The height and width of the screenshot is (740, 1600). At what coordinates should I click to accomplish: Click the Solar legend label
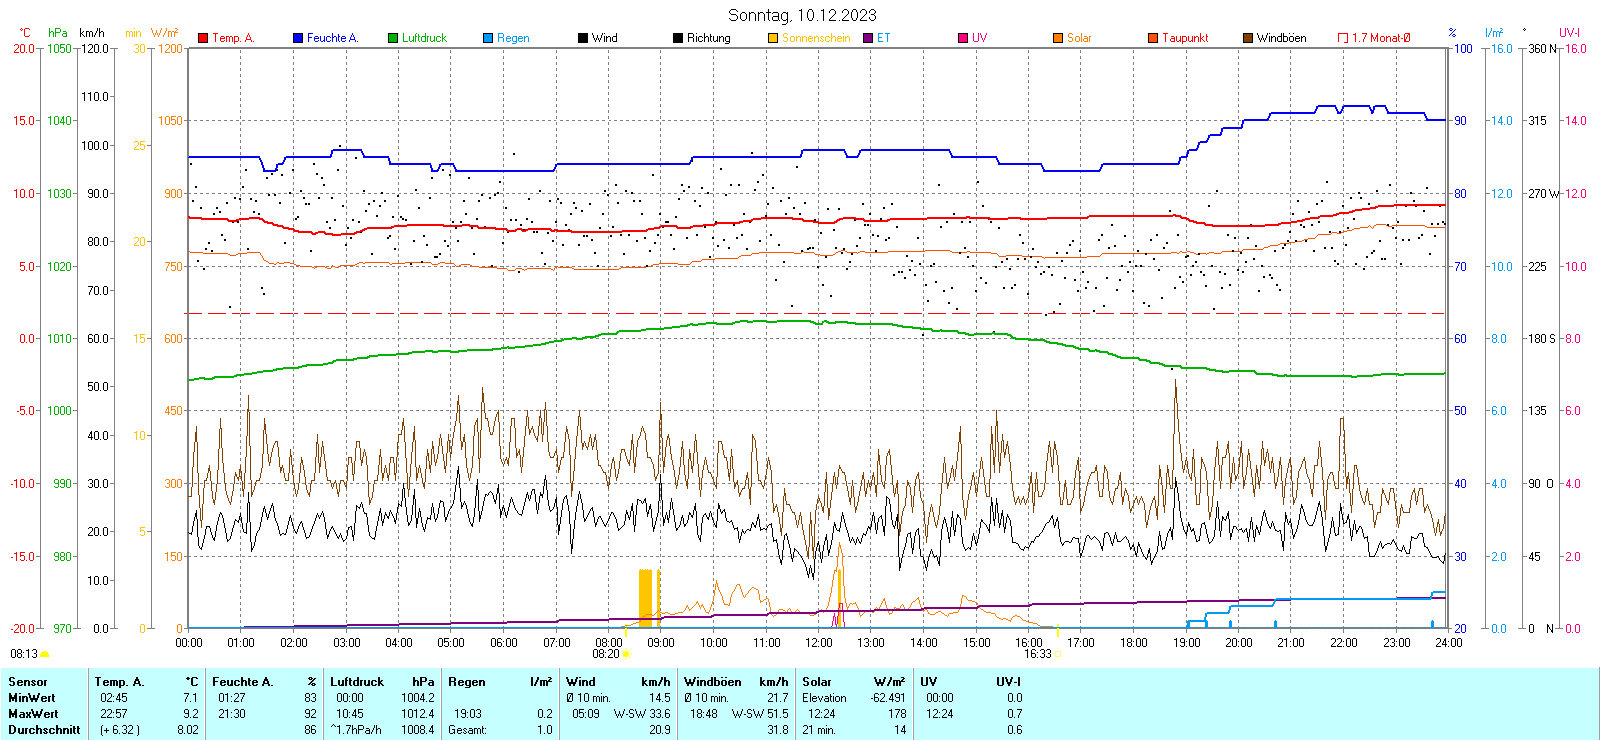point(1079,38)
